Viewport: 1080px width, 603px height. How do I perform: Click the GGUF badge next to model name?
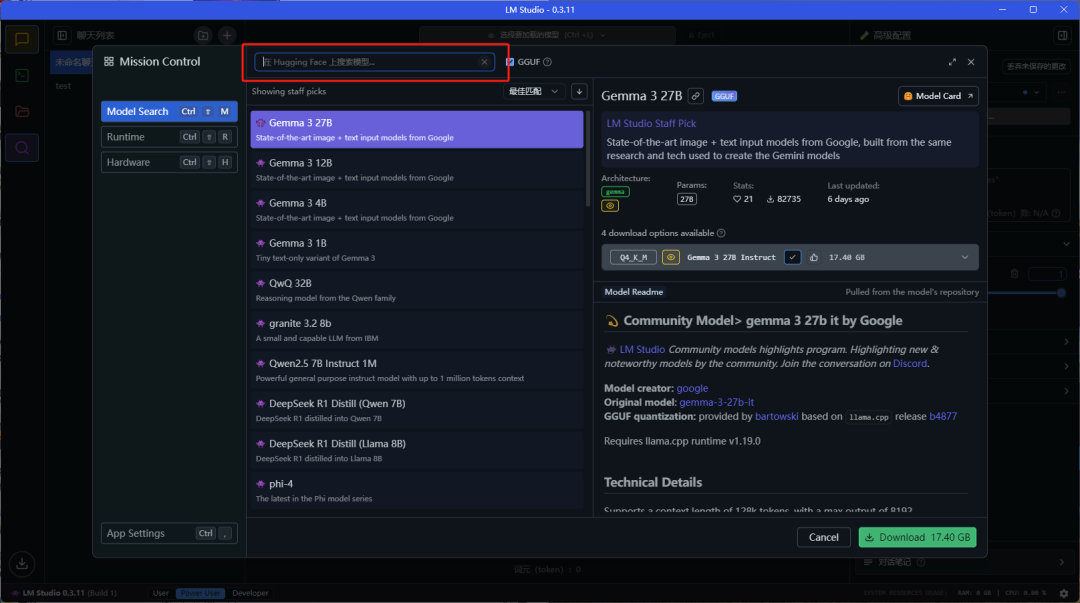(724, 96)
